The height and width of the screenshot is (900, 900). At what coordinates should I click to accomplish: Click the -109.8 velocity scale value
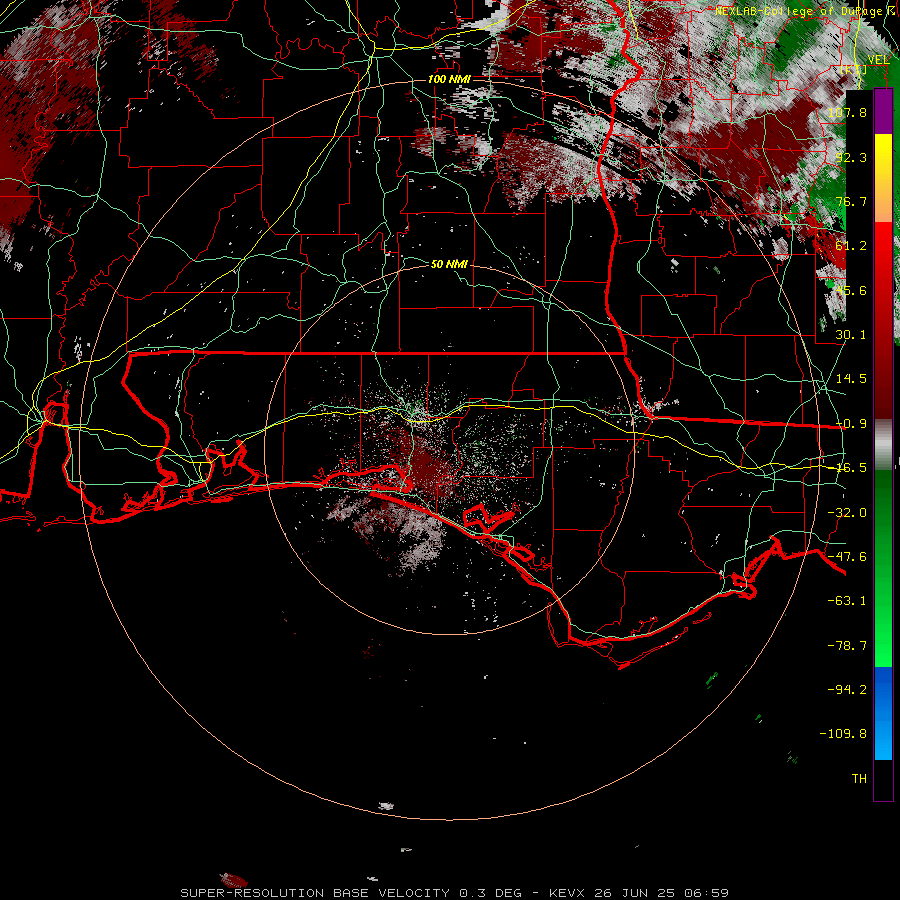pos(843,734)
